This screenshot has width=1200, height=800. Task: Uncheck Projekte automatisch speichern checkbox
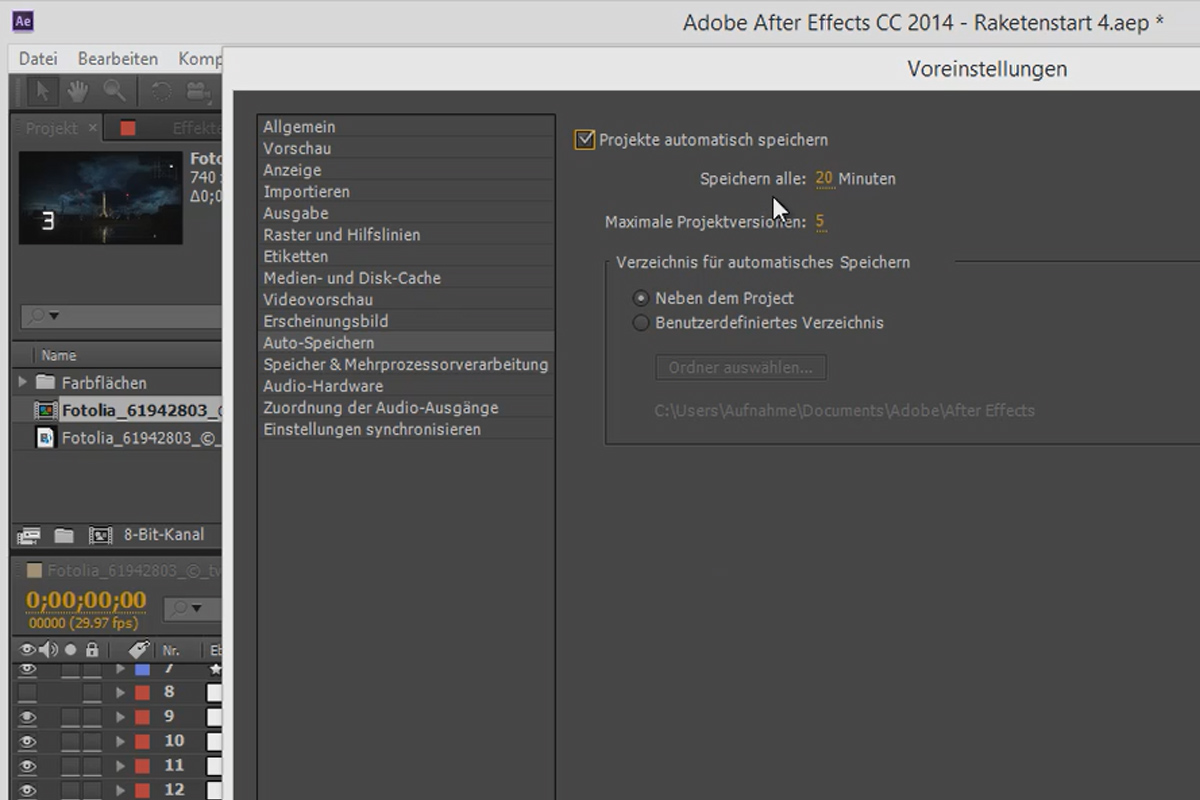coord(585,140)
